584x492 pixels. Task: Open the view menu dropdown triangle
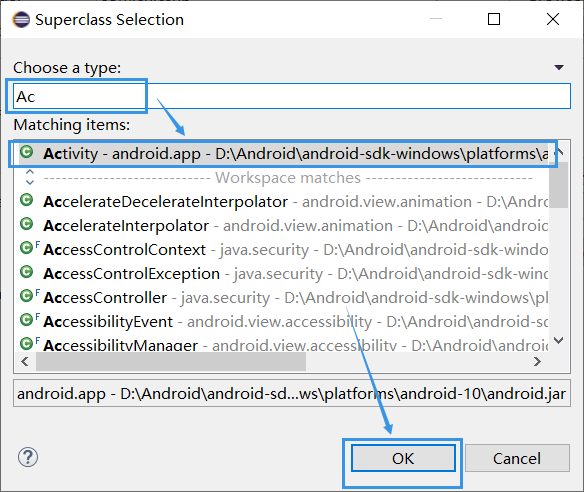(x=559, y=67)
